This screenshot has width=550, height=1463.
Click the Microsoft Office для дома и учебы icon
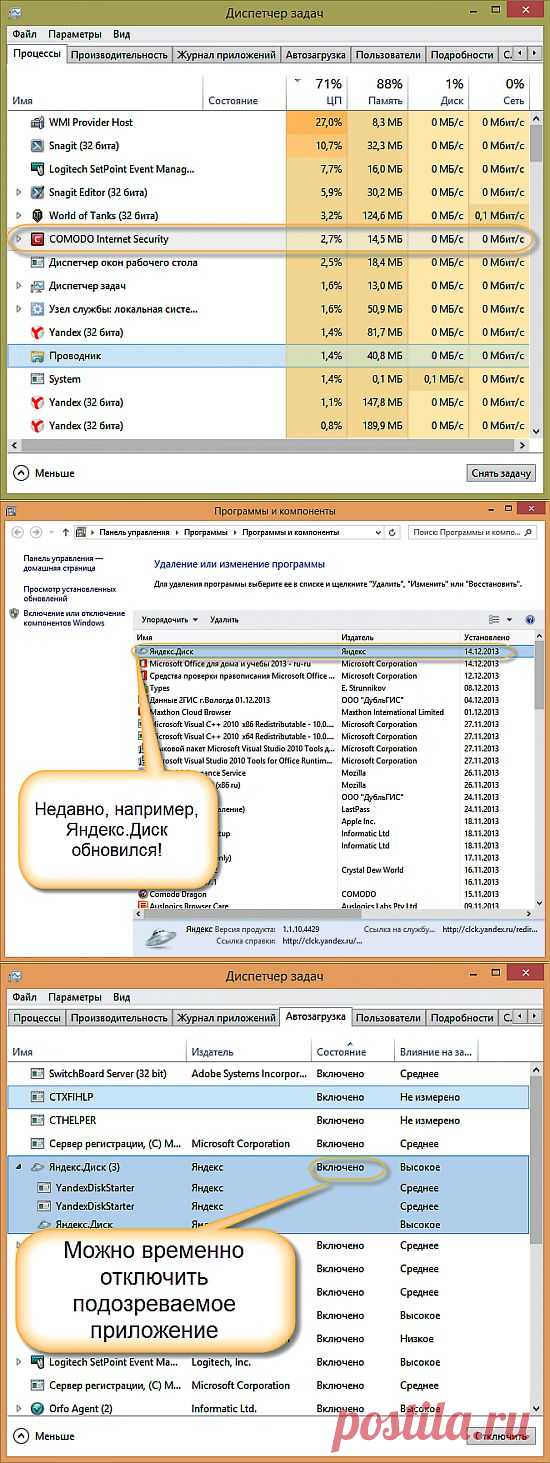tap(143, 663)
